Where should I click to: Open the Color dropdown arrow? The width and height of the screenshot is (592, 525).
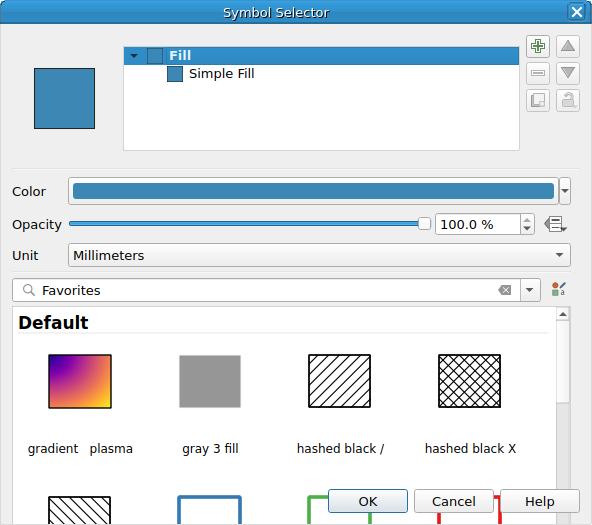pos(564,191)
